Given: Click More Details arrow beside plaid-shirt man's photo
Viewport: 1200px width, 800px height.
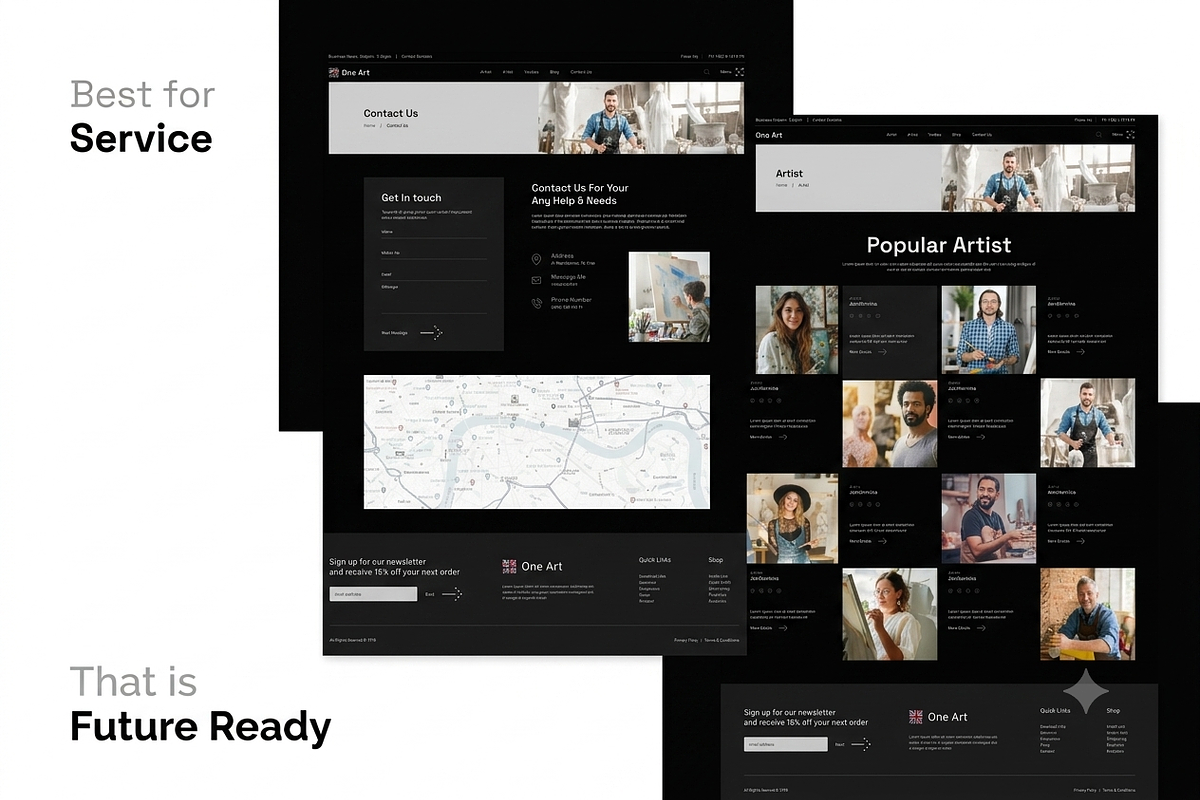Looking at the screenshot, I should (1079, 352).
